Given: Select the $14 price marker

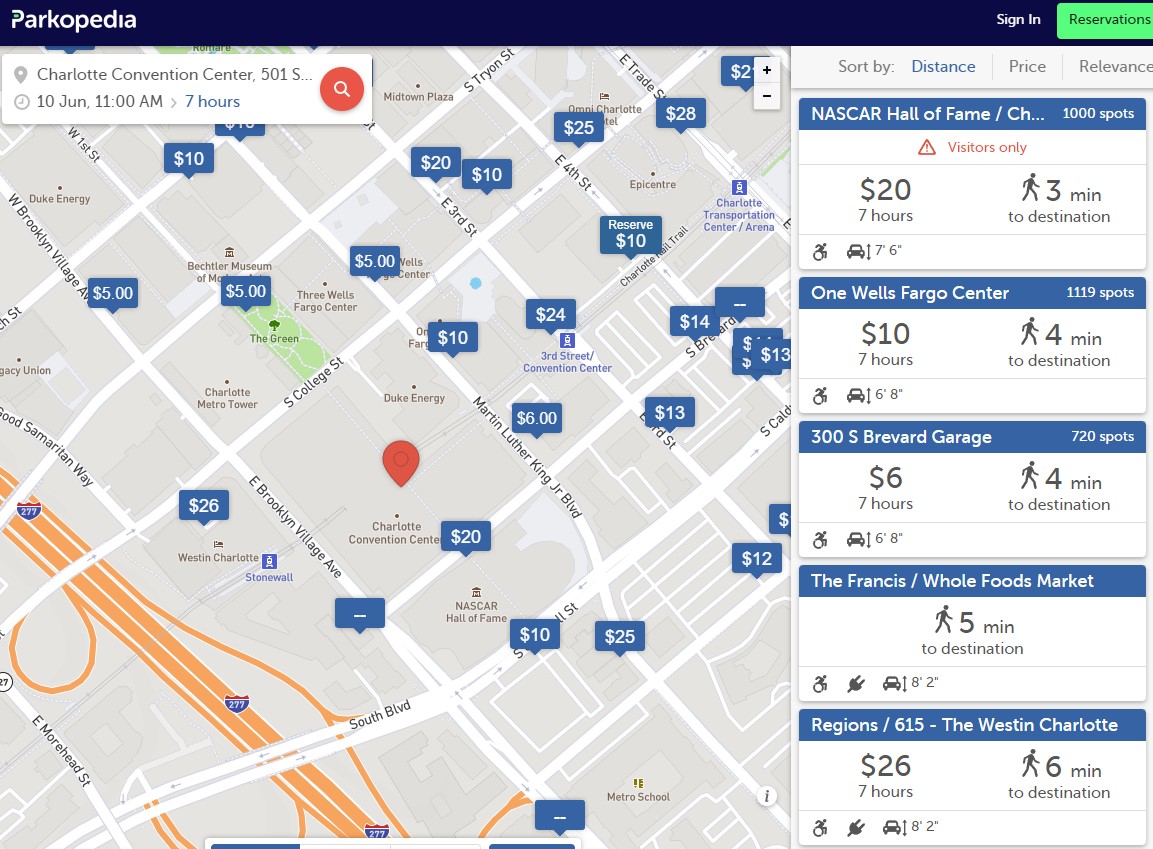Looking at the screenshot, I should (x=694, y=321).
